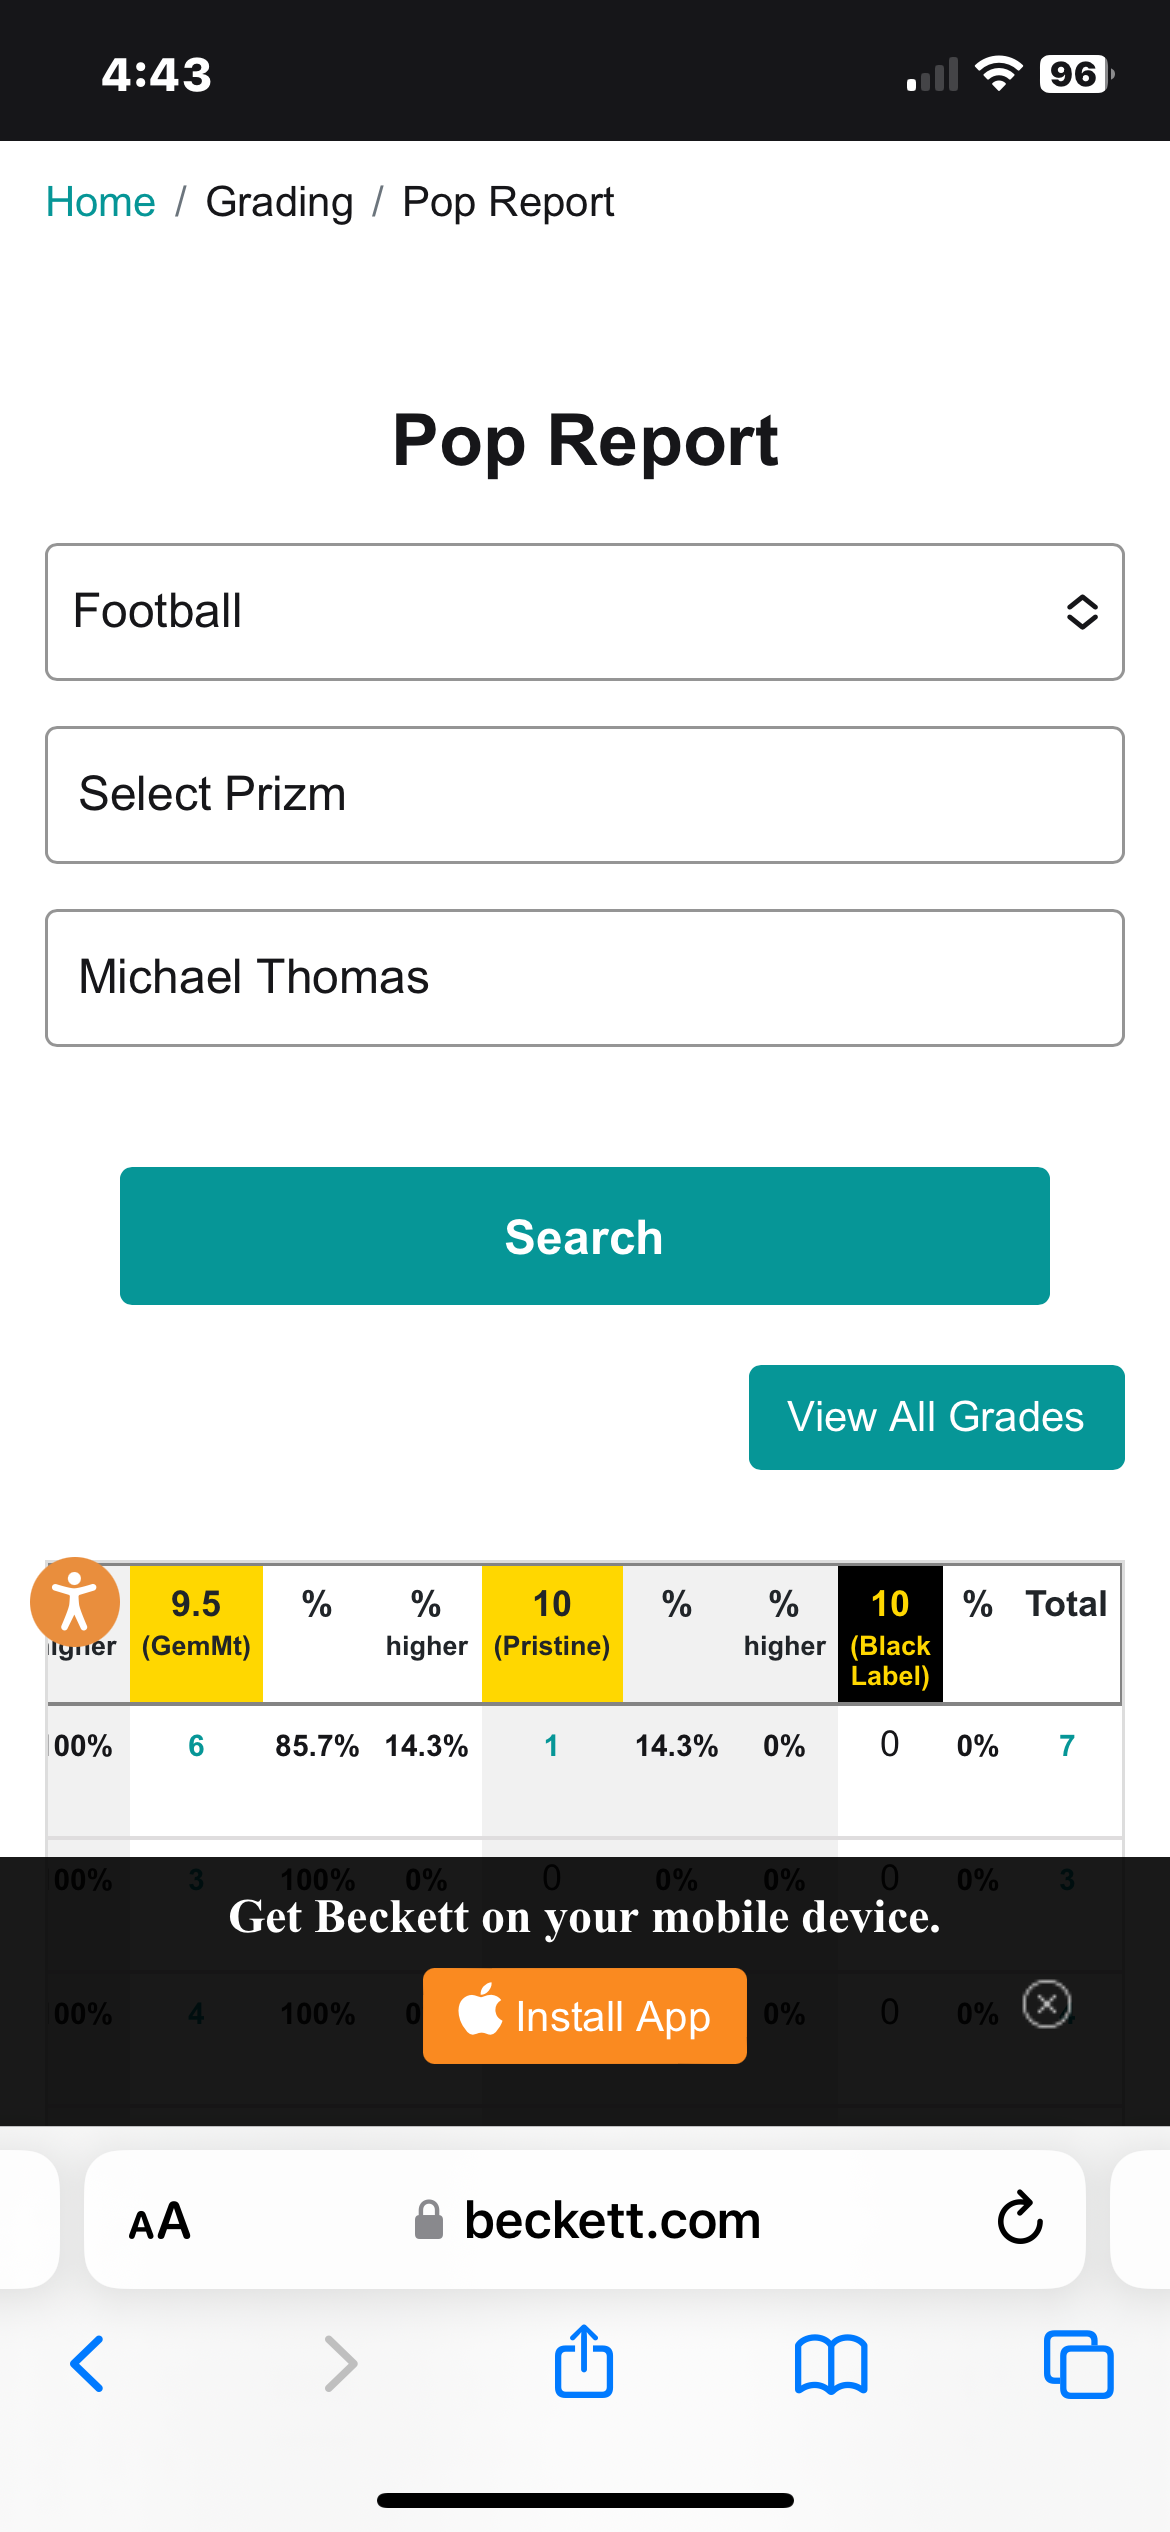Open Safari bookmarks book icon

point(831,2364)
